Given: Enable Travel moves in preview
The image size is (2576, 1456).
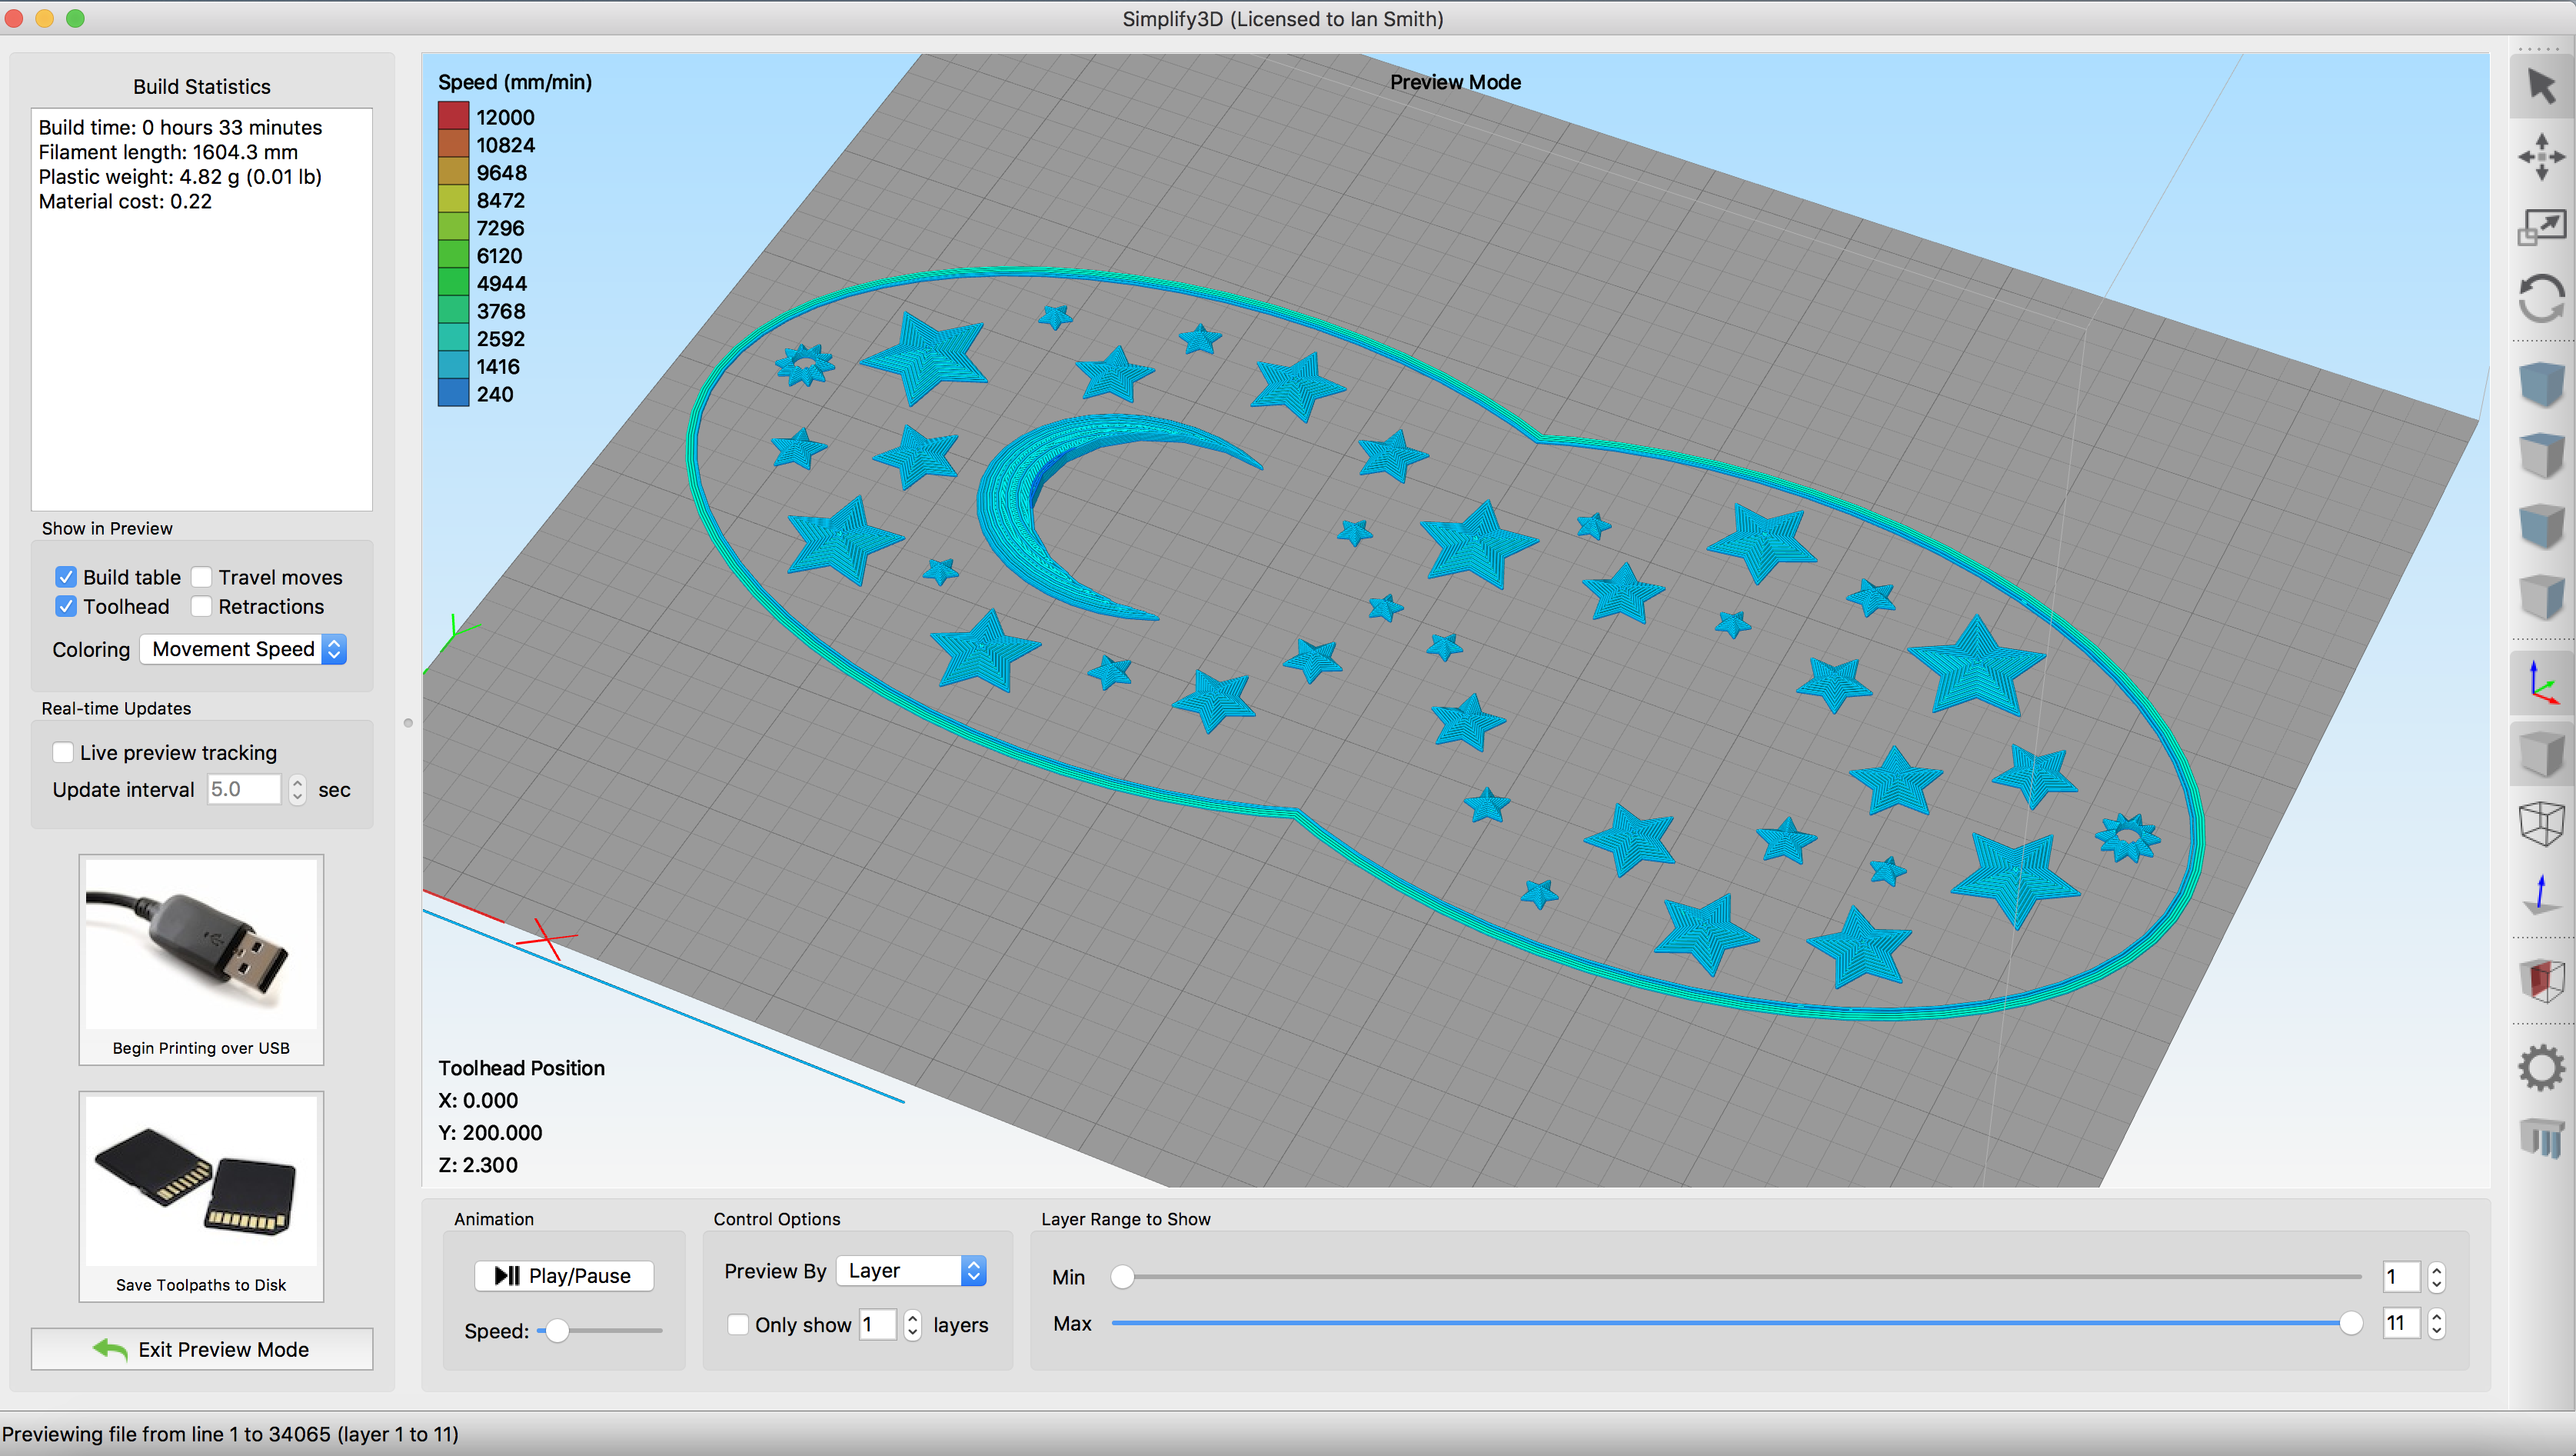Looking at the screenshot, I should [x=202, y=577].
